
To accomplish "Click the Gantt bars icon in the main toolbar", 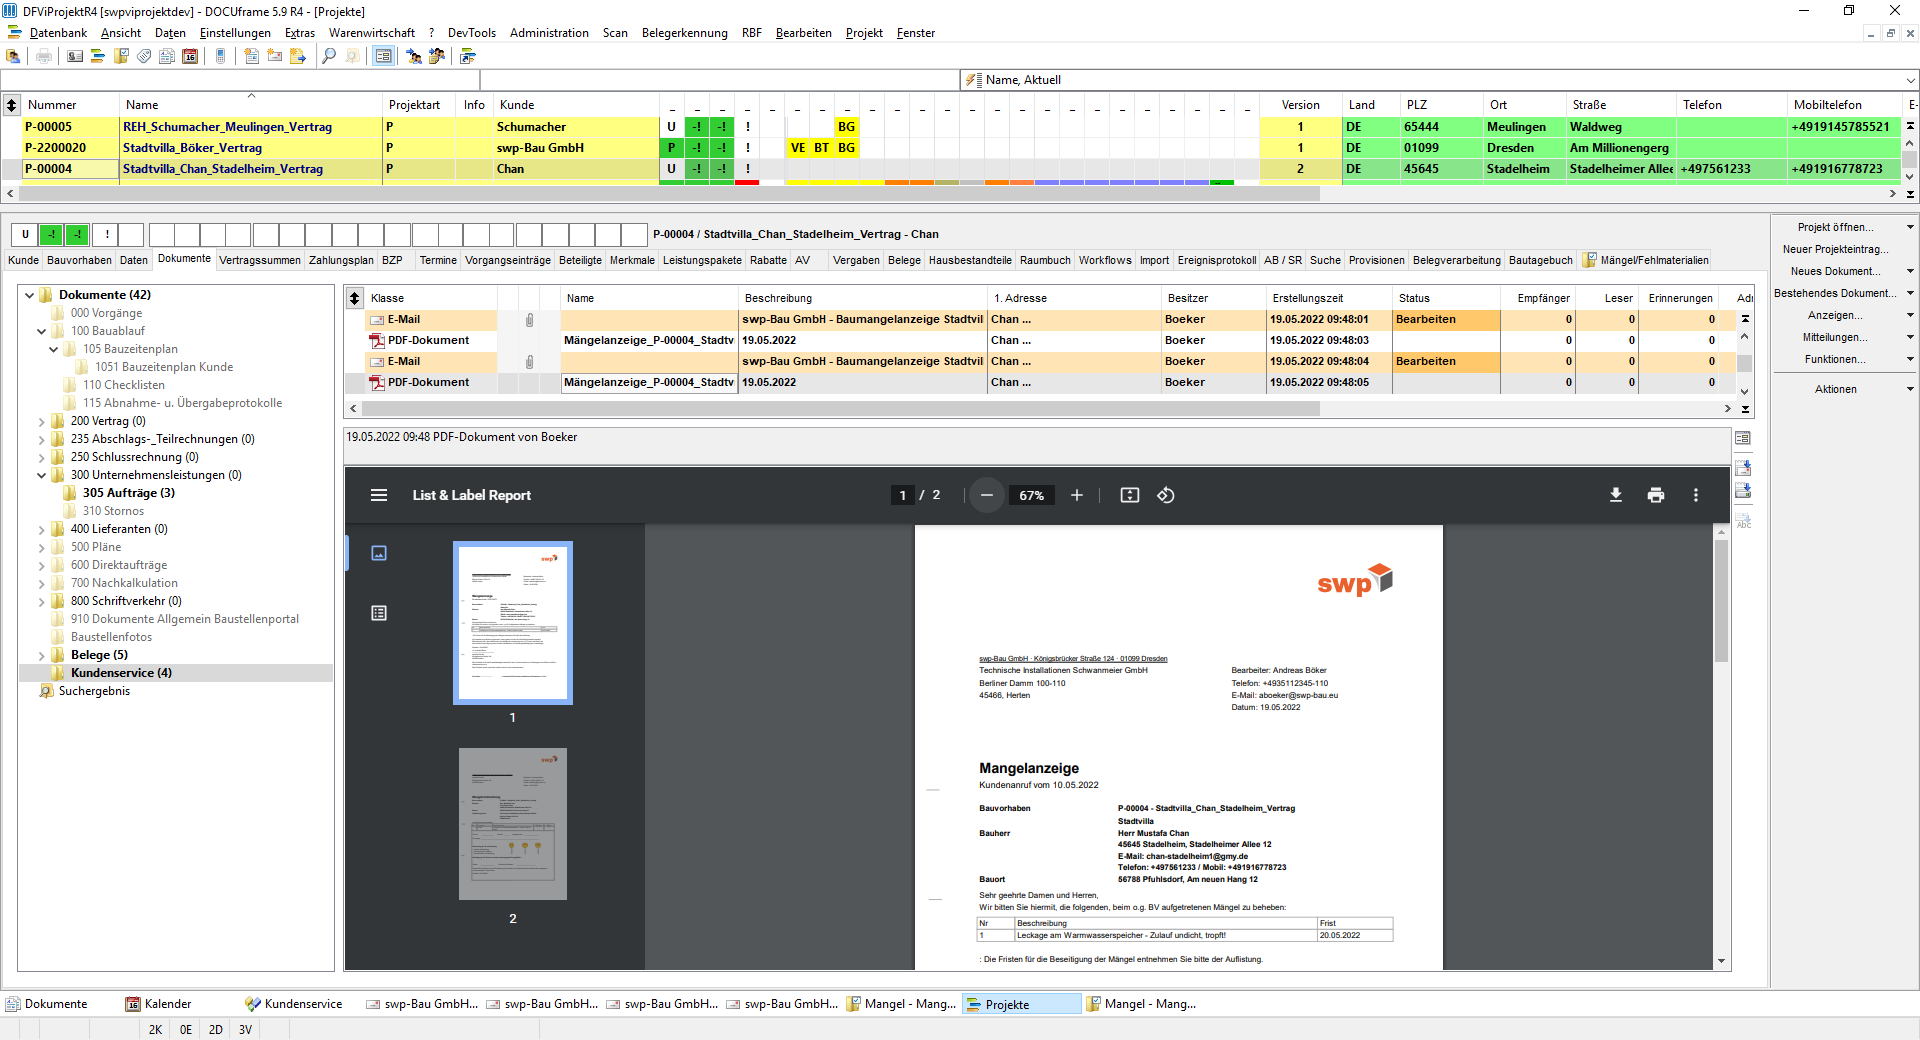I will 98,56.
